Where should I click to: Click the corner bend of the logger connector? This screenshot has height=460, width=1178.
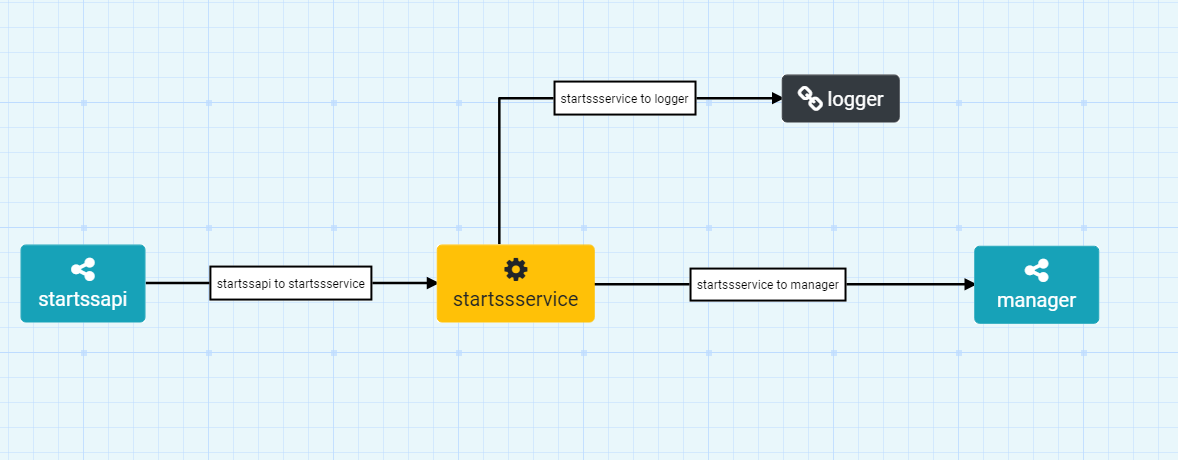[x=499, y=98]
